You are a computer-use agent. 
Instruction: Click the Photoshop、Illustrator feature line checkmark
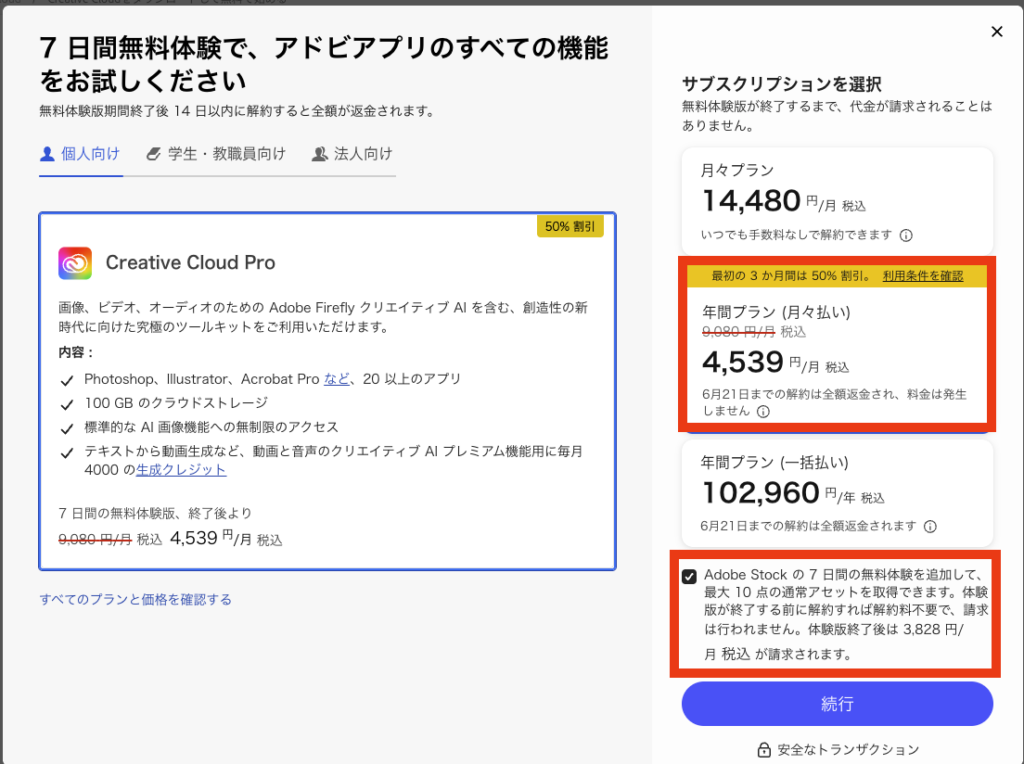[x=67, y=381]
